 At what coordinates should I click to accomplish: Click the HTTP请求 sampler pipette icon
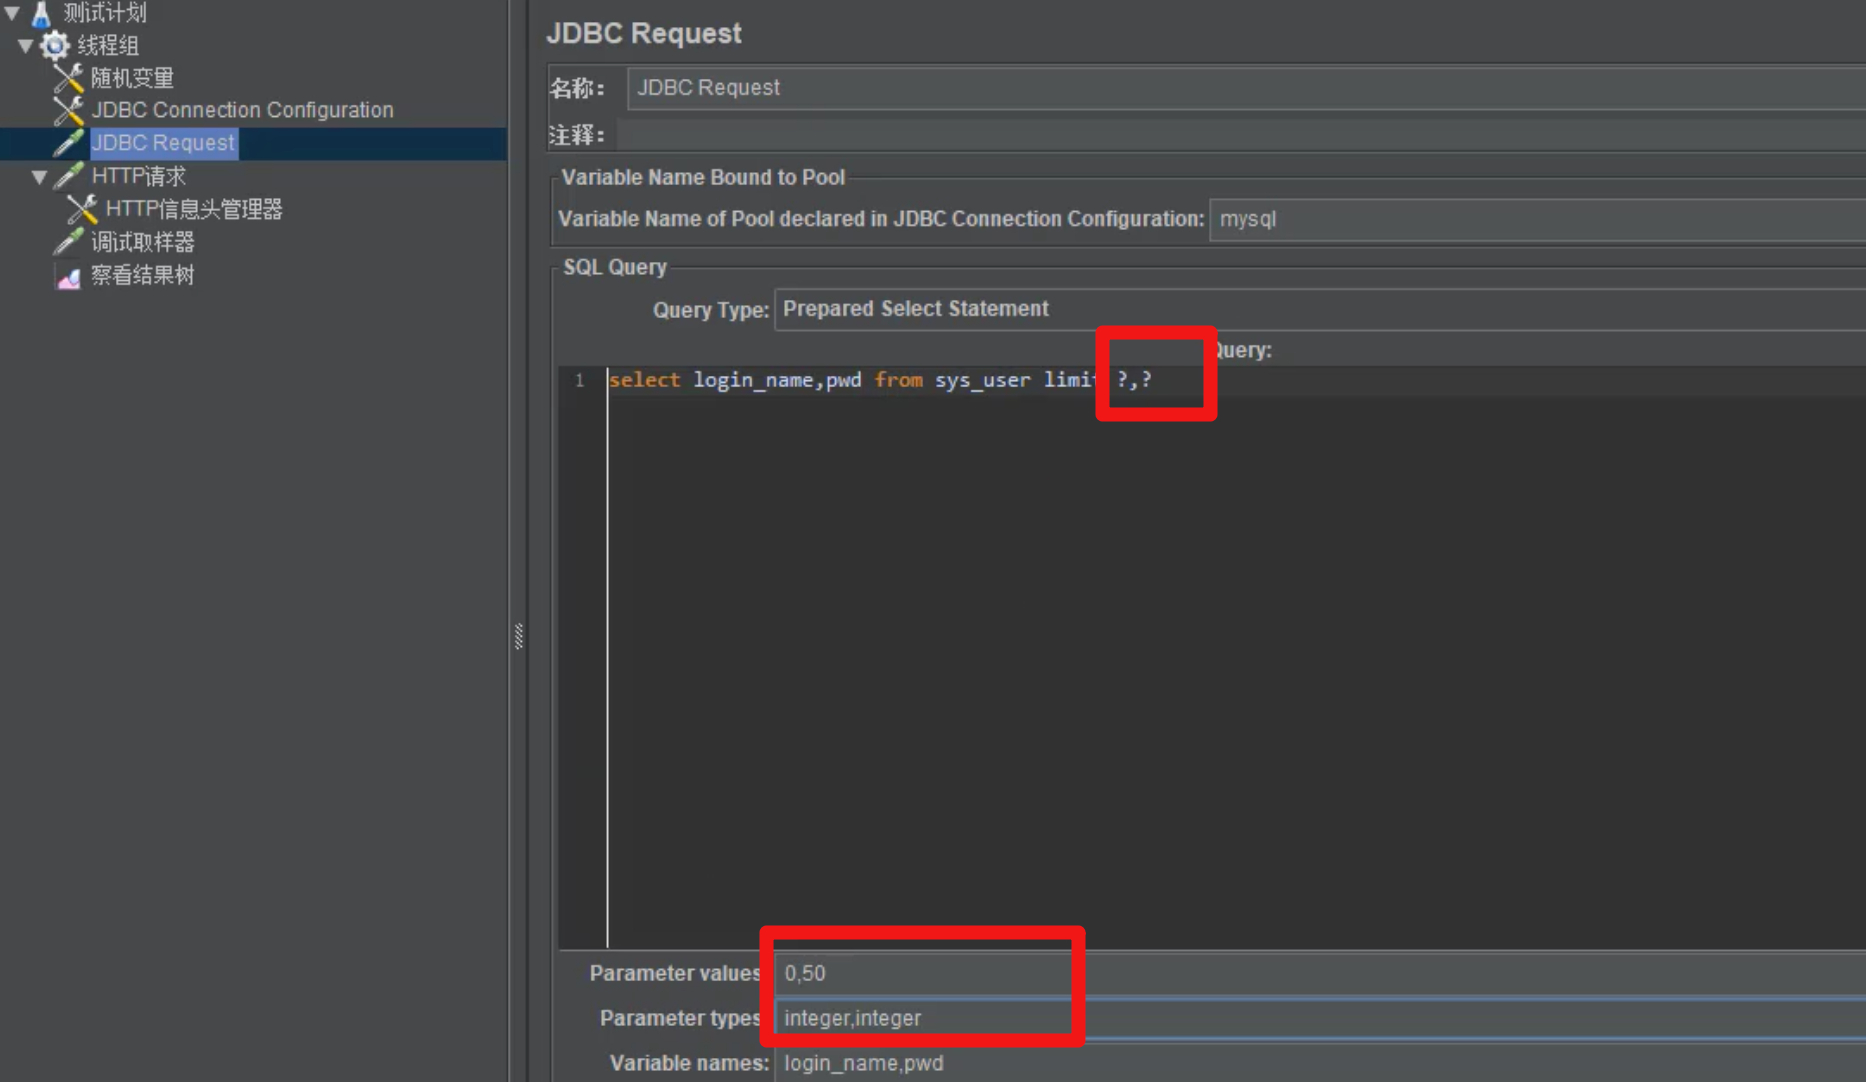point(68,176)
